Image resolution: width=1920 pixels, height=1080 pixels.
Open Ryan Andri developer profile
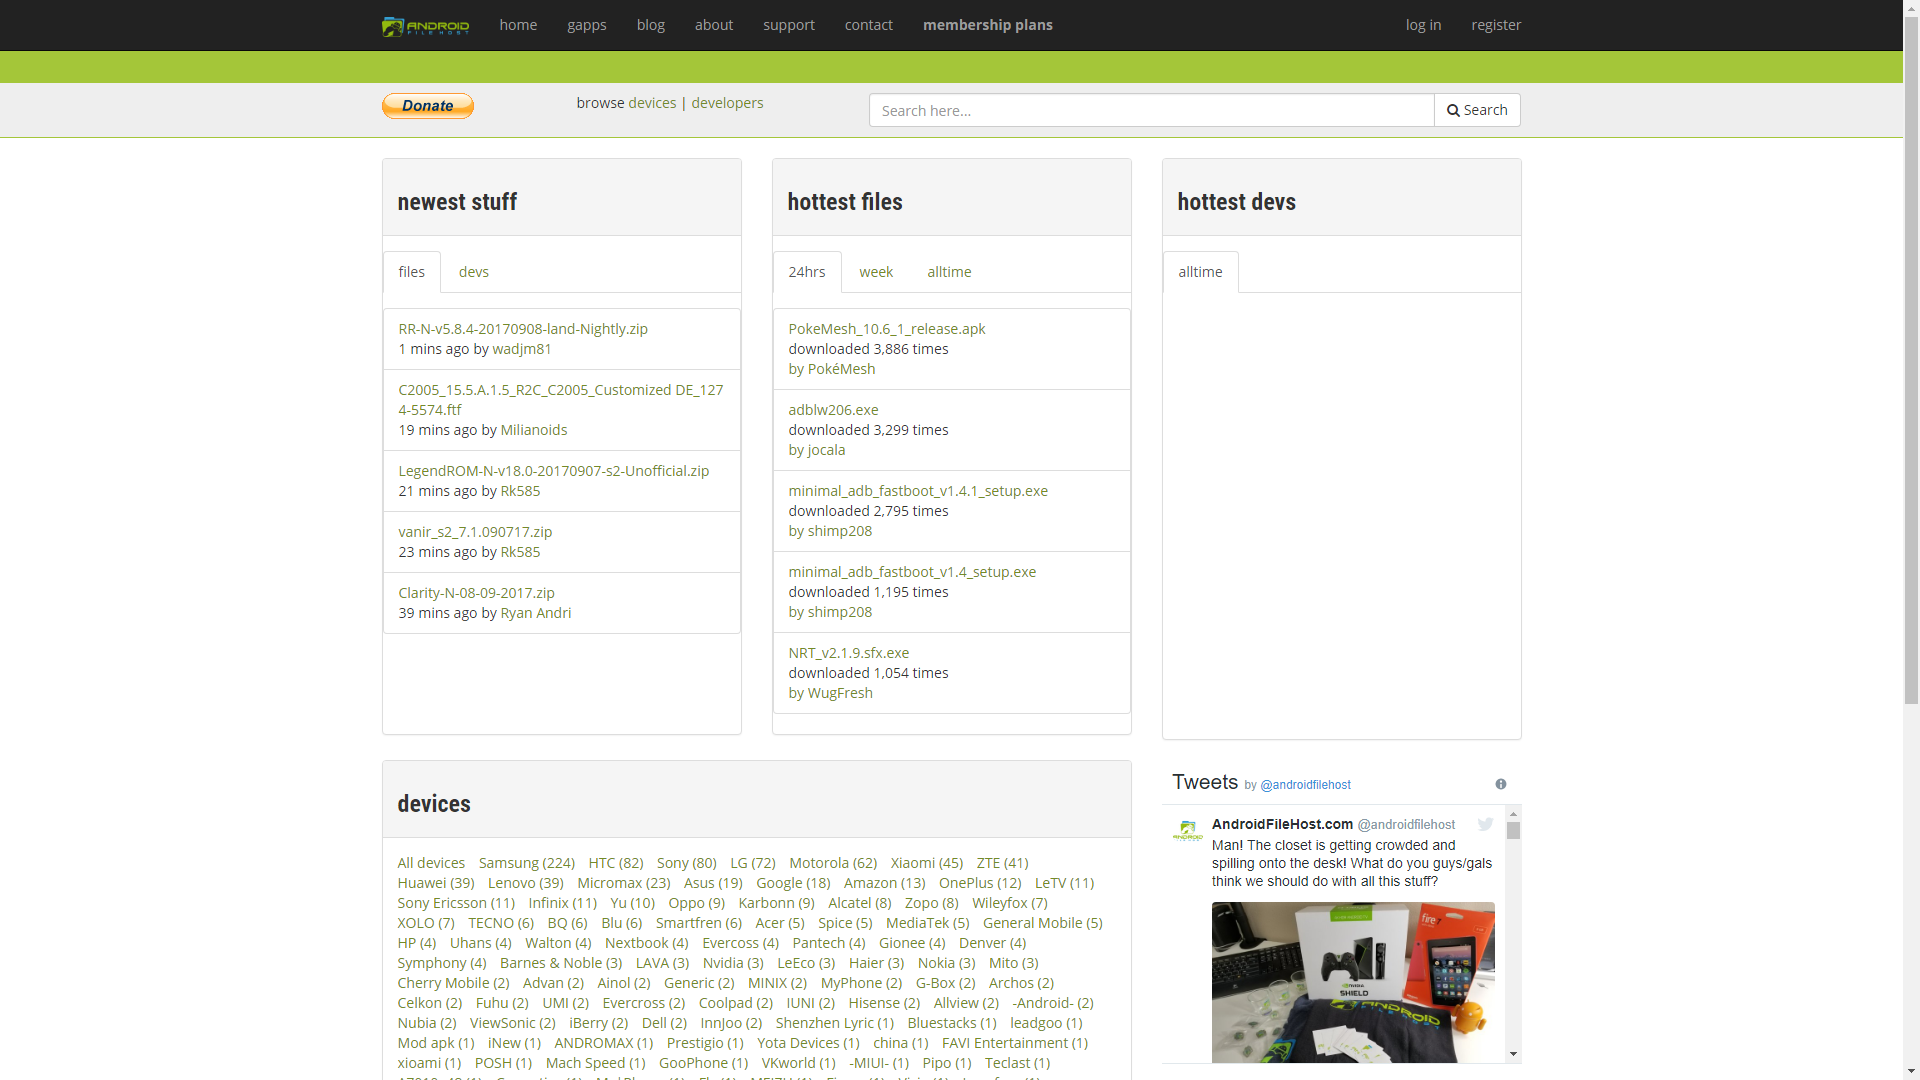(x=536, y=613)
